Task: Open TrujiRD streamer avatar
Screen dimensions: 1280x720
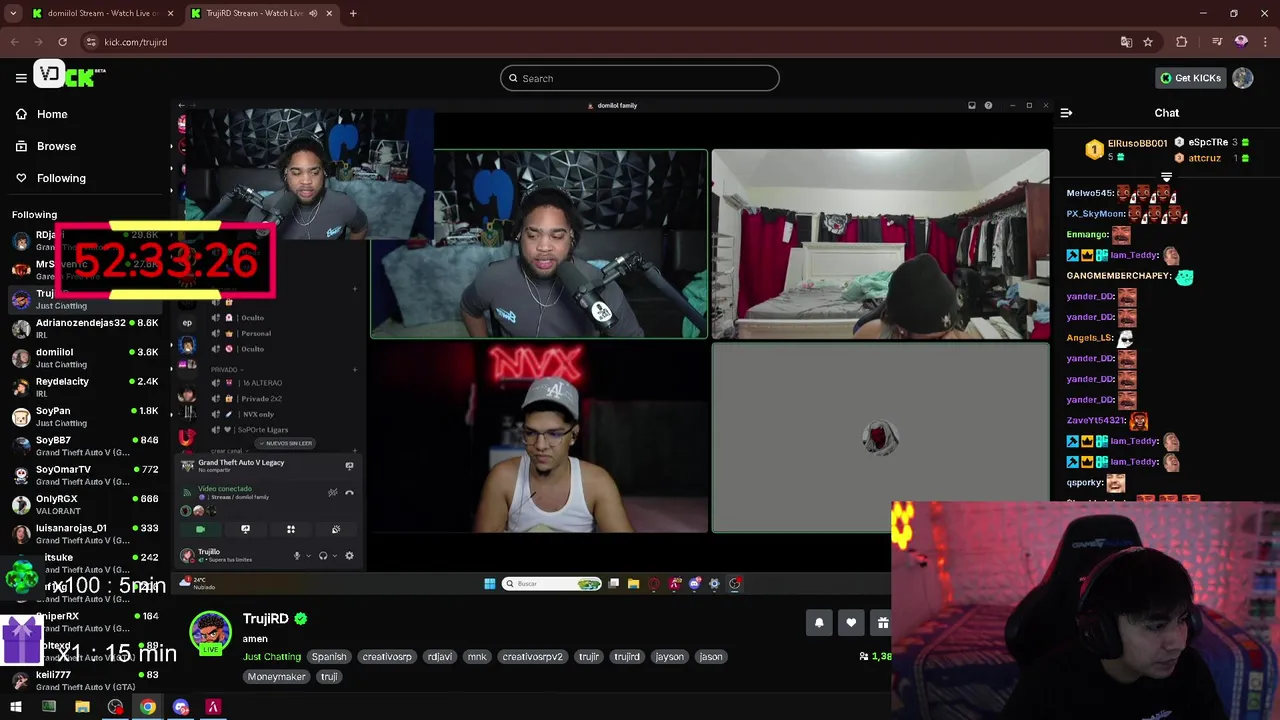Action: (x=210, y=632)
